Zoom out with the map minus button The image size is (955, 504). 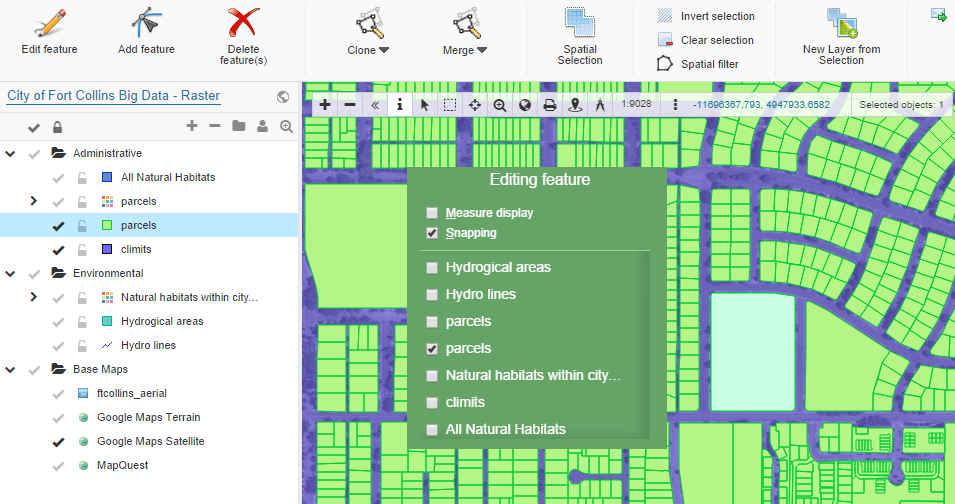coord(350,105)
